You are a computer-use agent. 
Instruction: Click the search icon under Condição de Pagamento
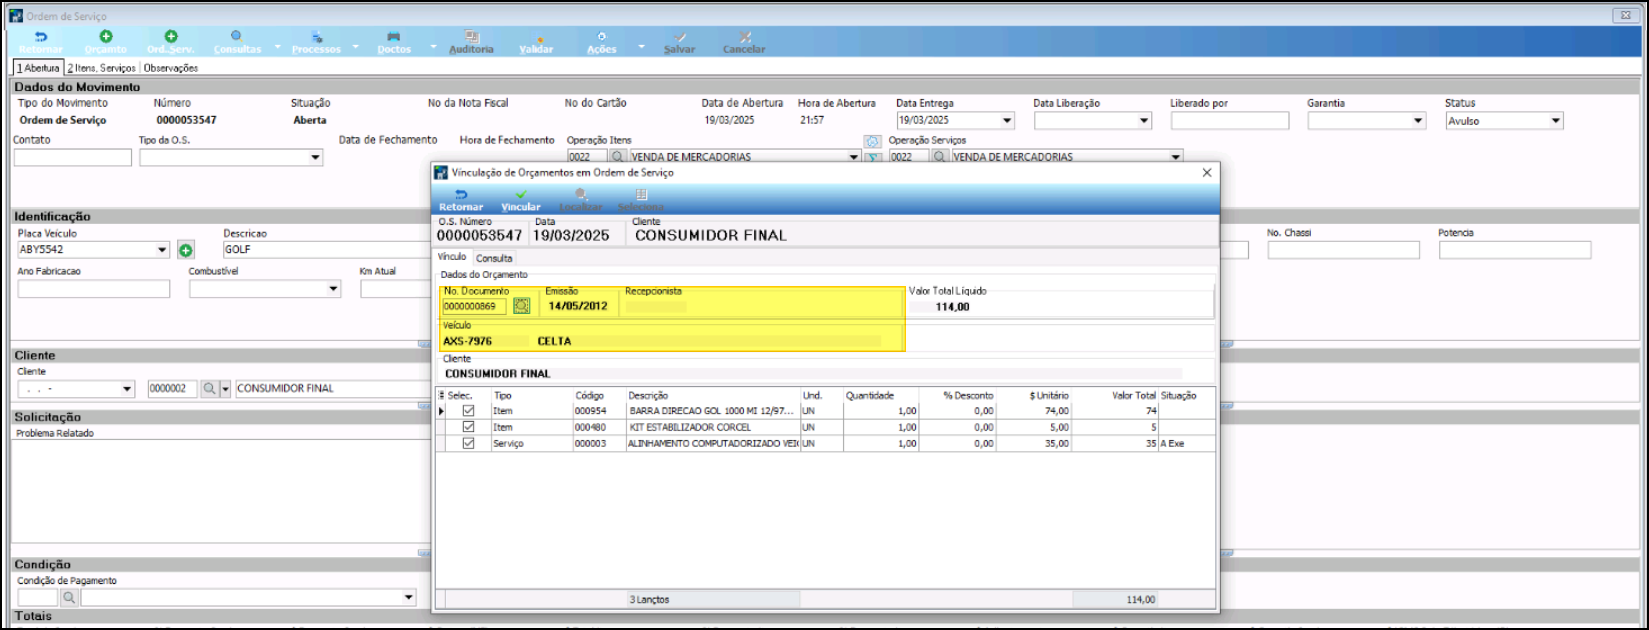click(x=69, y=598)
